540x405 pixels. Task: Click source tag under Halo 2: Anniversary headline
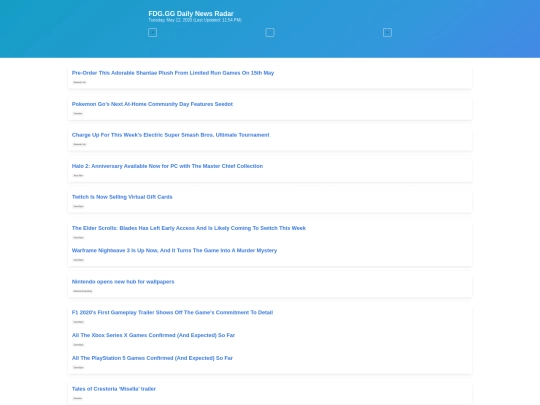[78, 176]
